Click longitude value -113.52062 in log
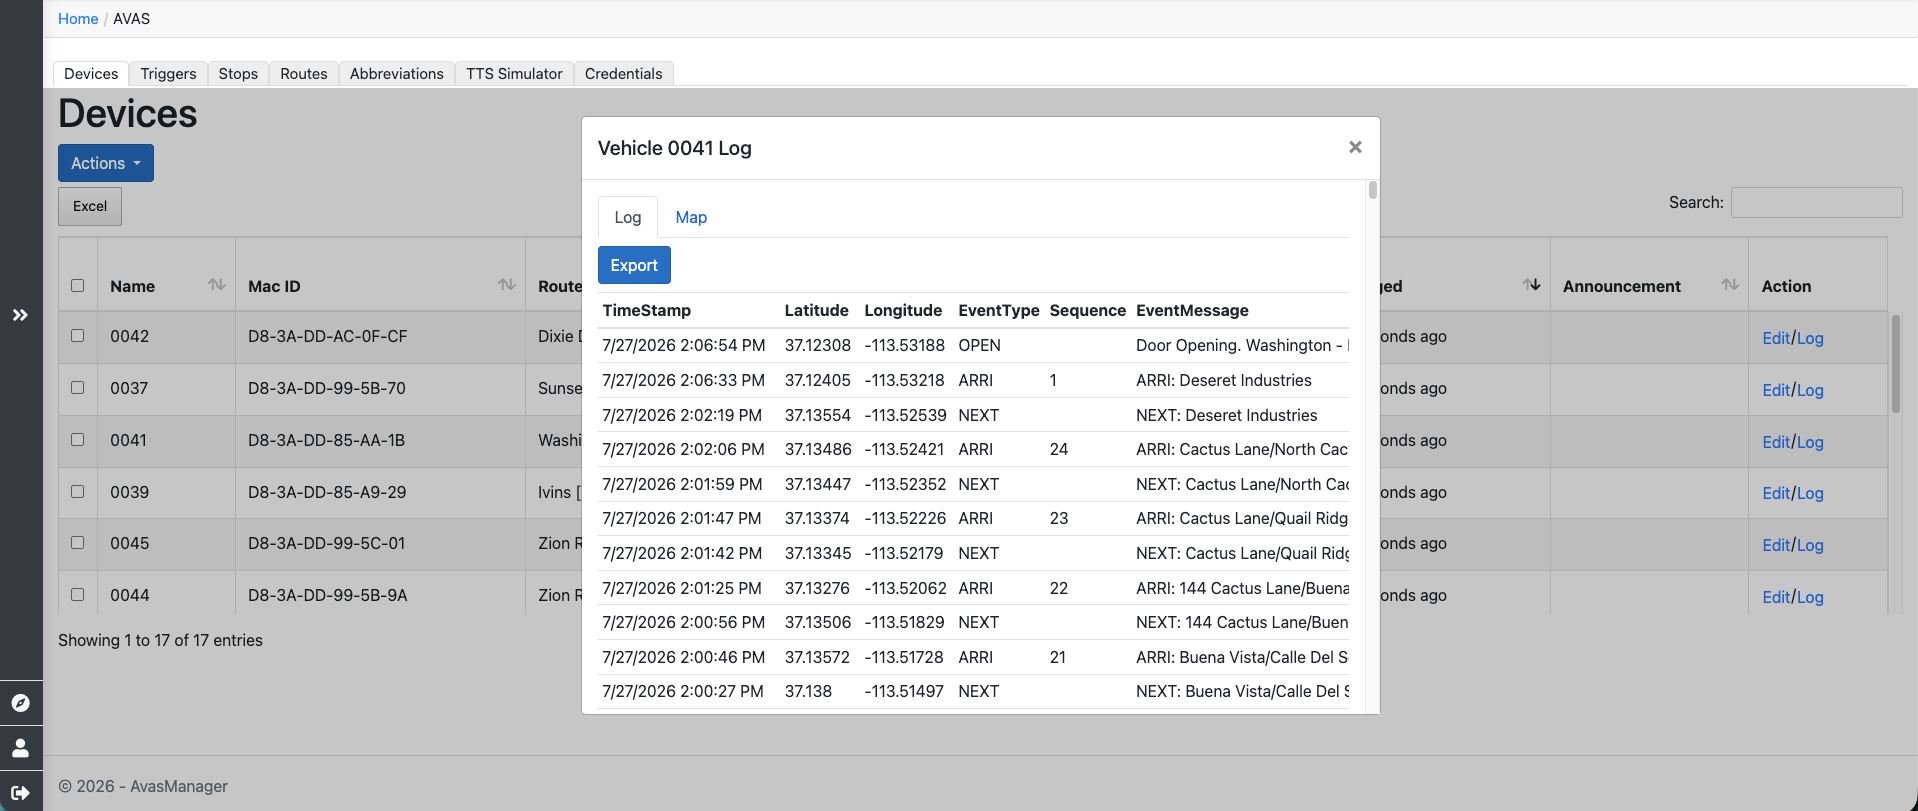Viewport: 1918px width, 811px height. coord(905,588)
